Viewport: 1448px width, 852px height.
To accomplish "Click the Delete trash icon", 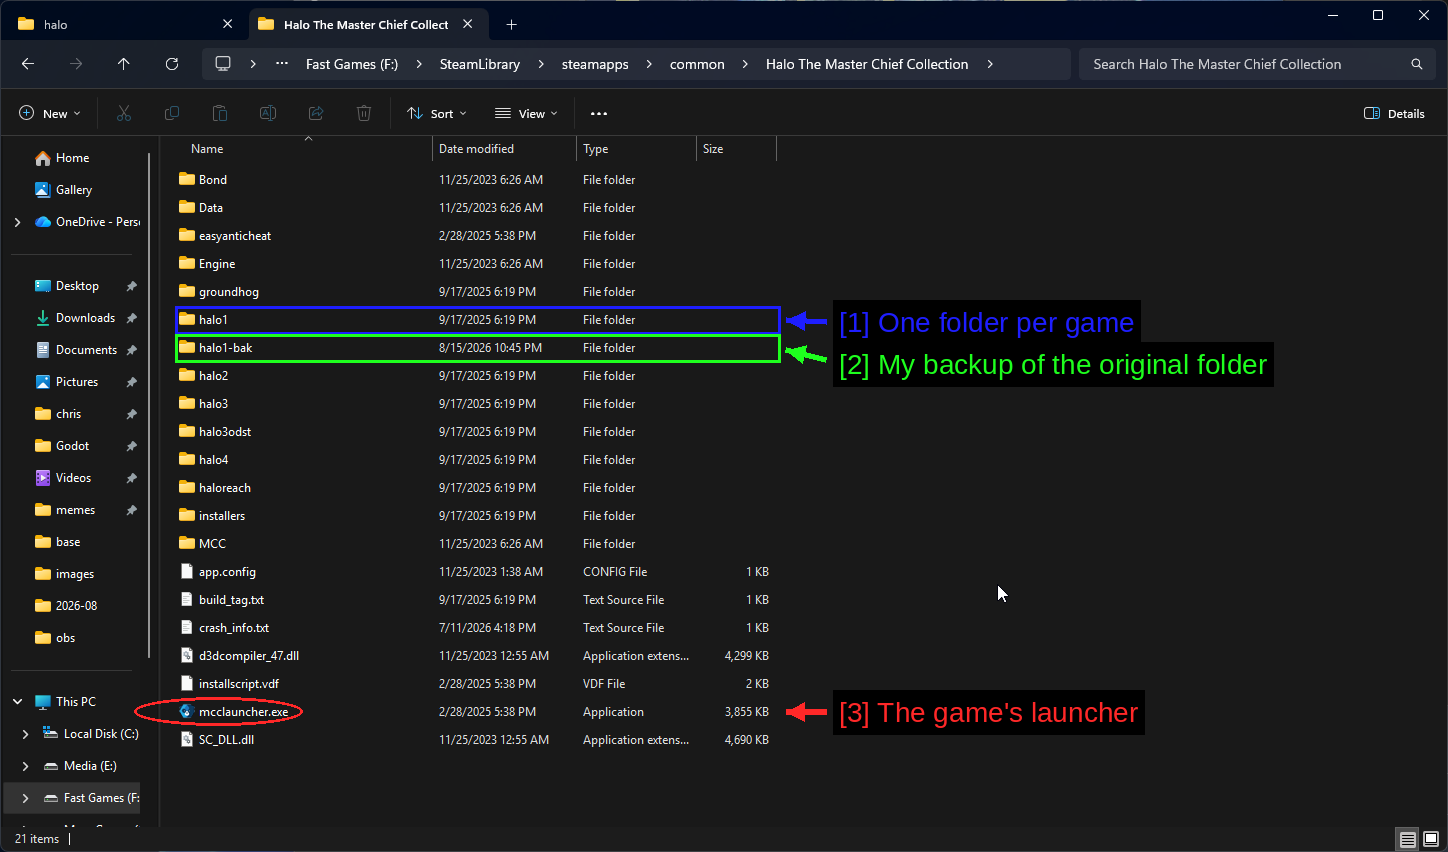I will tap(364, 114).
